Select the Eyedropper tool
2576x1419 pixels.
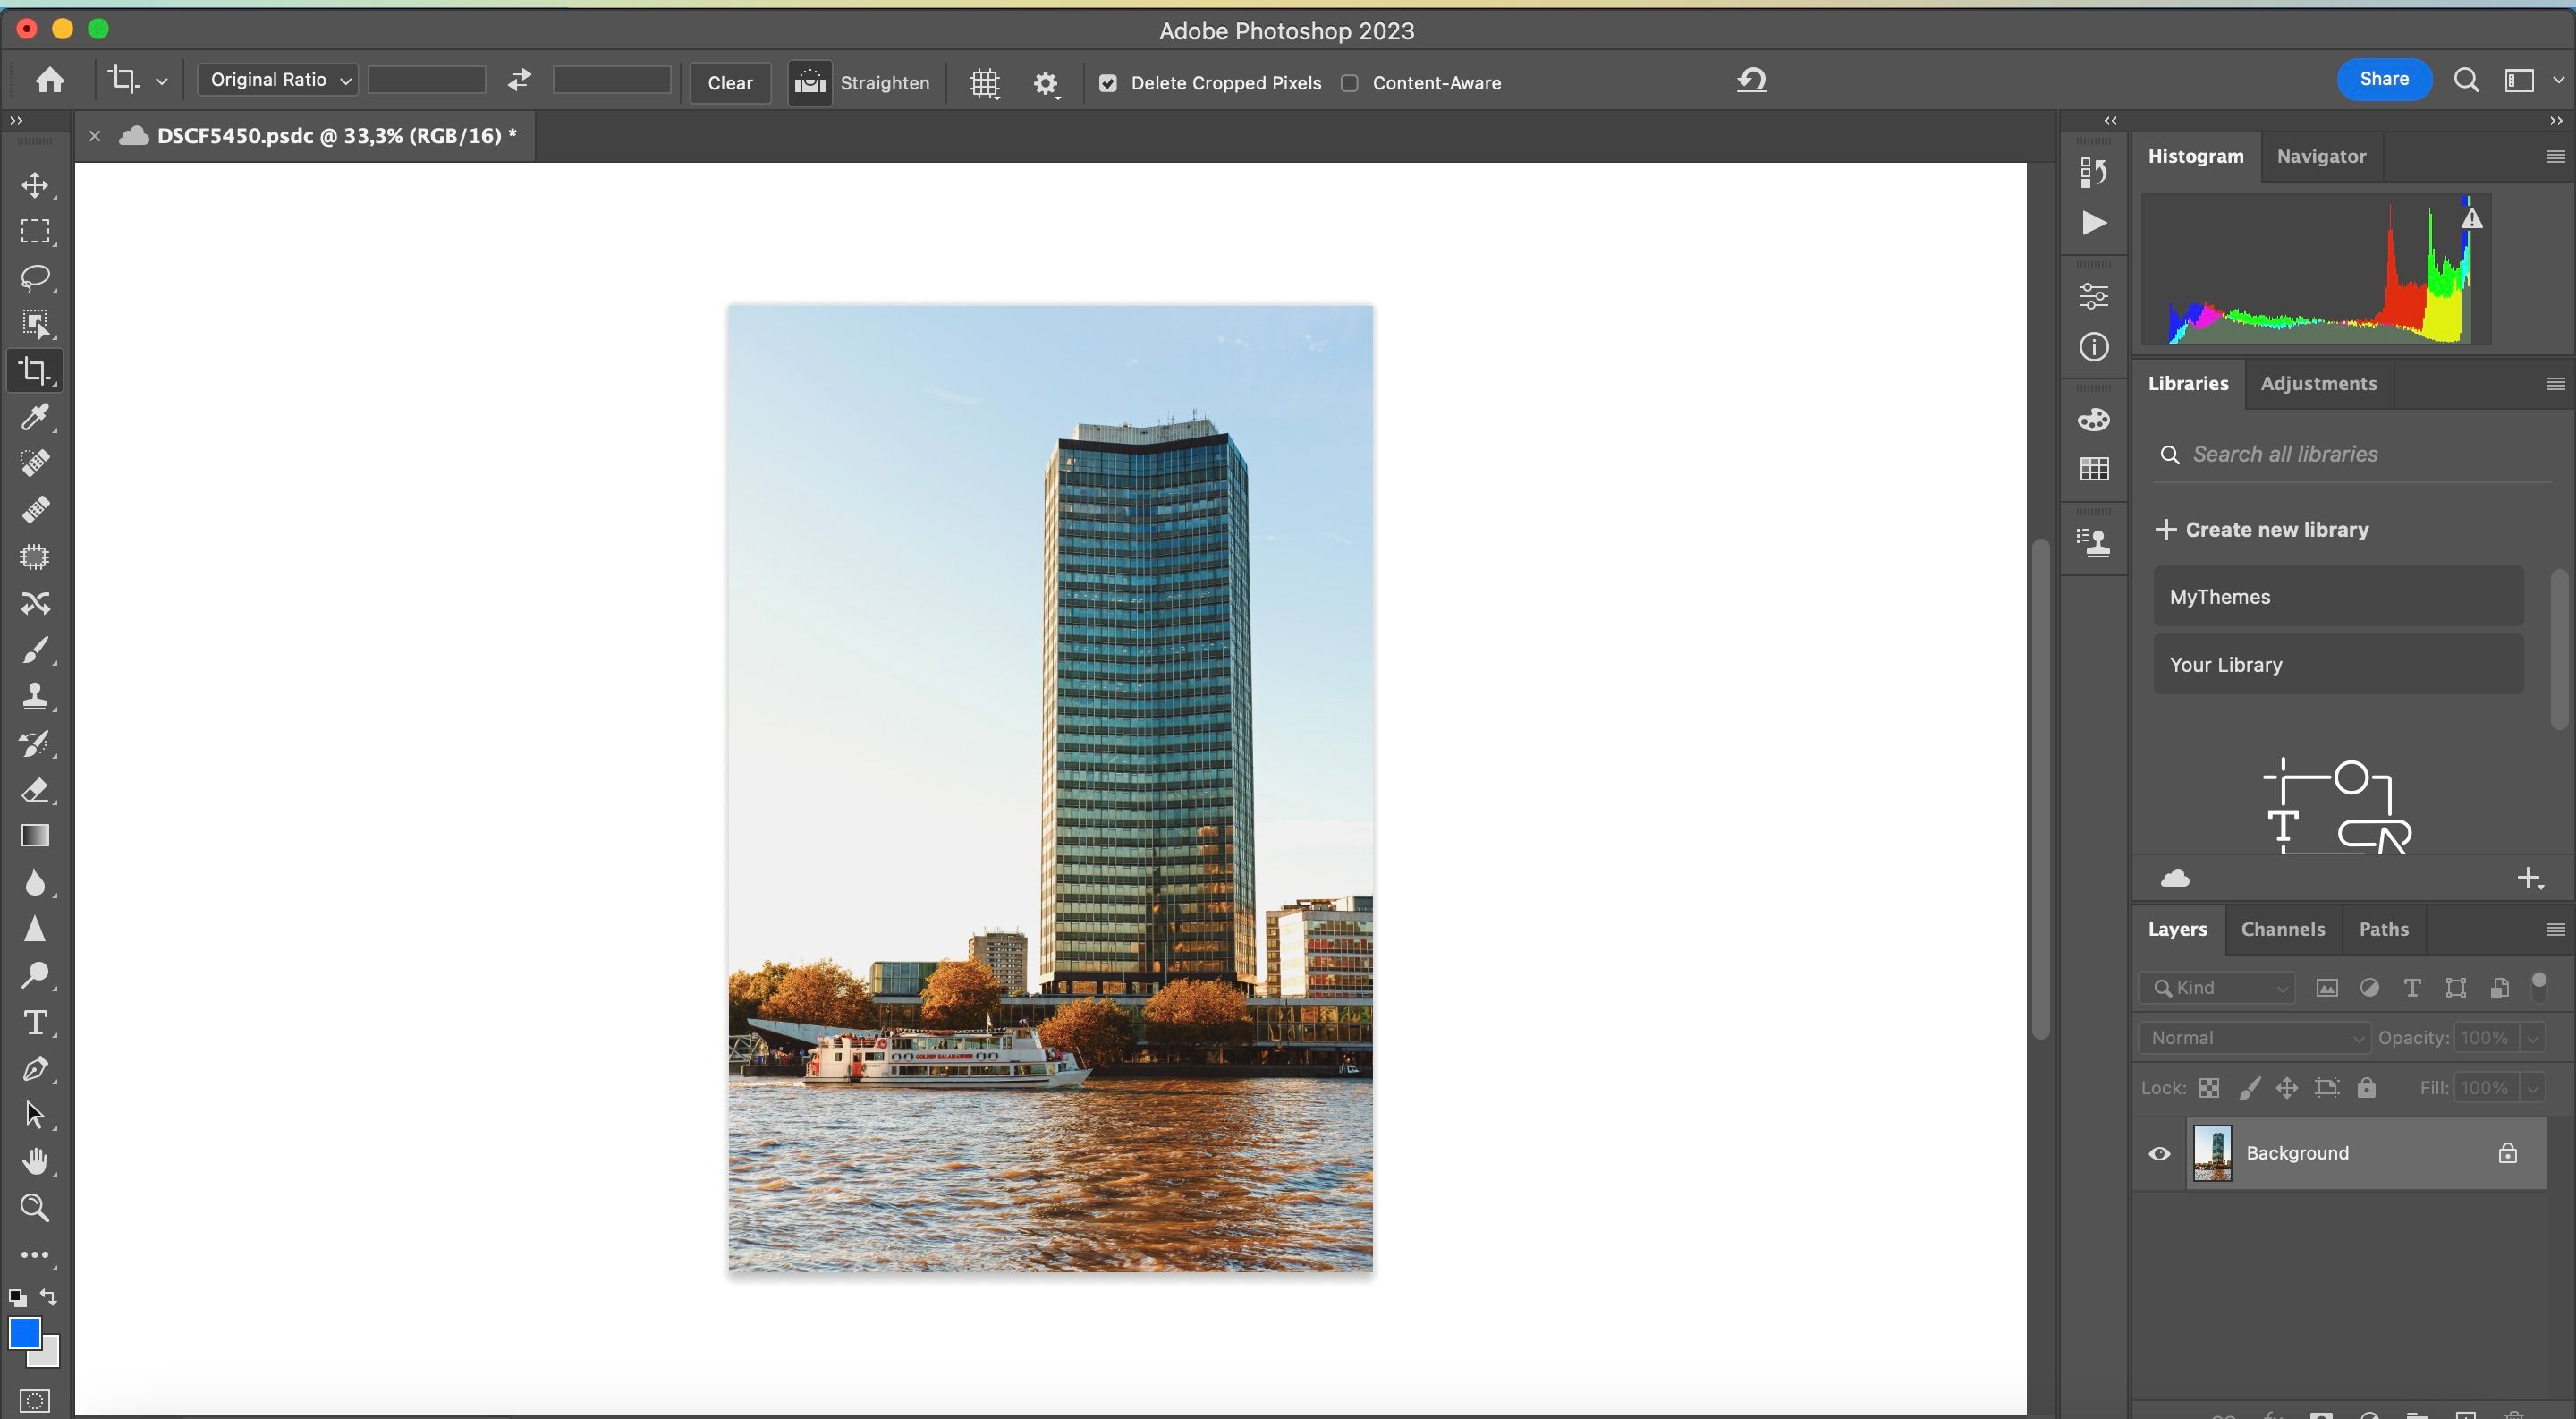pyautogui.click(x=36, y=417)
